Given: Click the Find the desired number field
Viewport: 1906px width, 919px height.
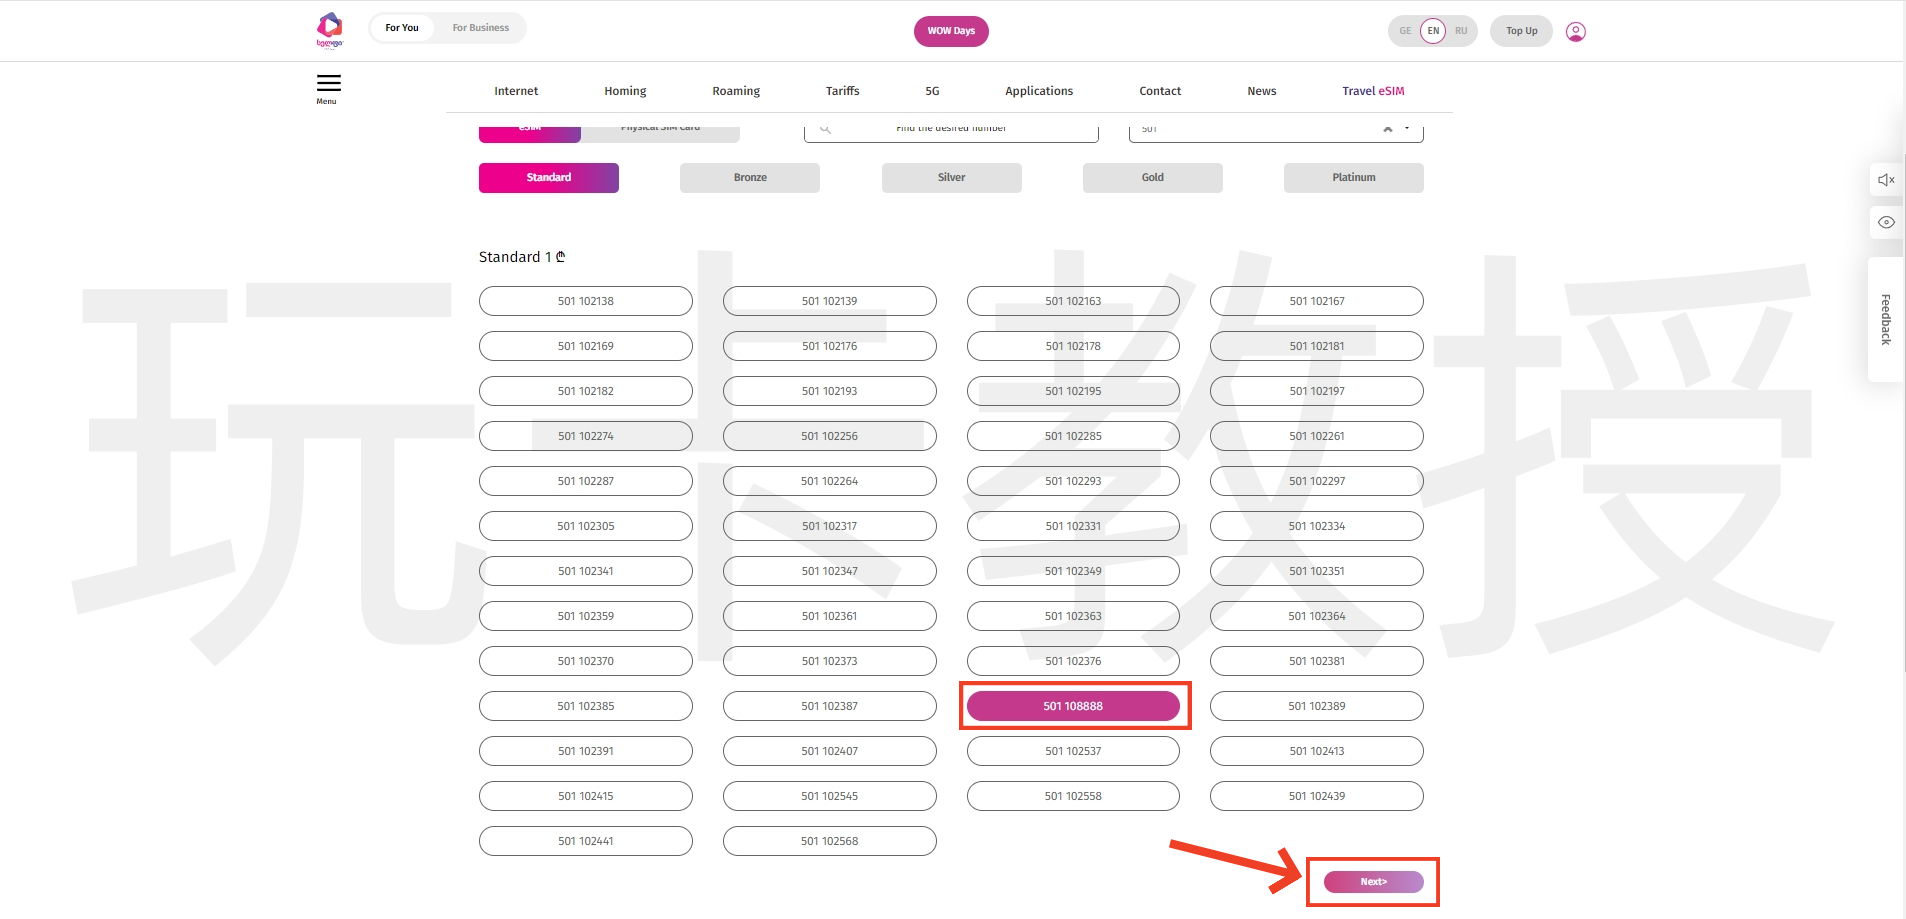Looking at the screenshot, I should click(x=950, y=130).
